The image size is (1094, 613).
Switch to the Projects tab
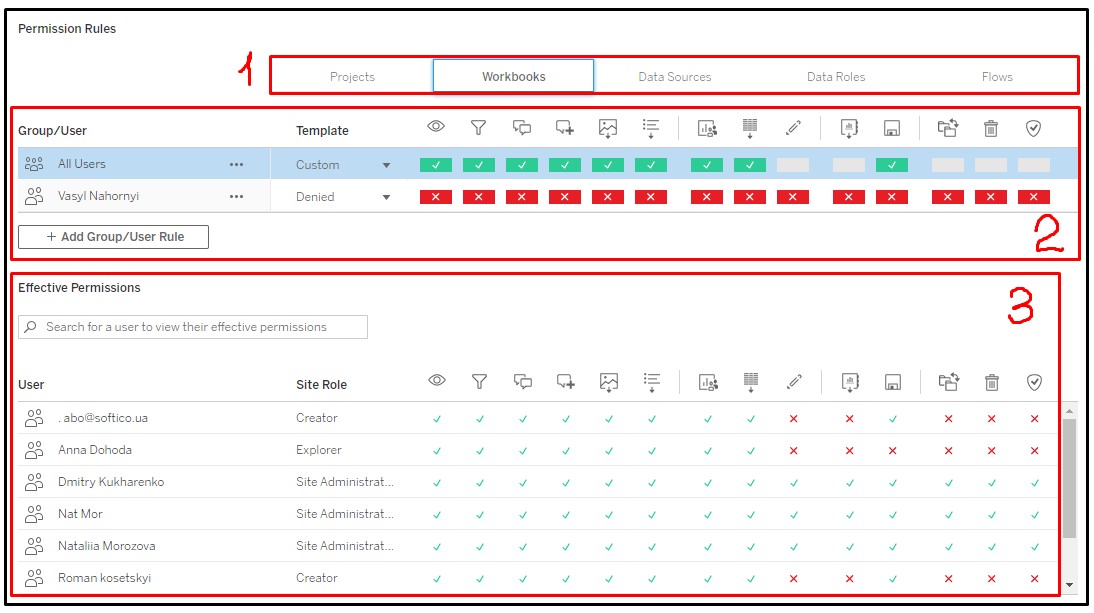click(x=352, y=77)
